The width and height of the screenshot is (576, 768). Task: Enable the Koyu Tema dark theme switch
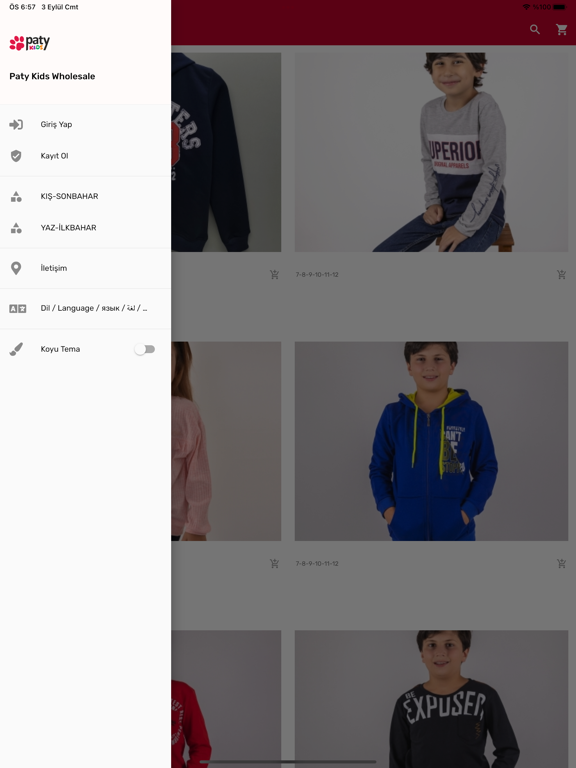[145, 349]
